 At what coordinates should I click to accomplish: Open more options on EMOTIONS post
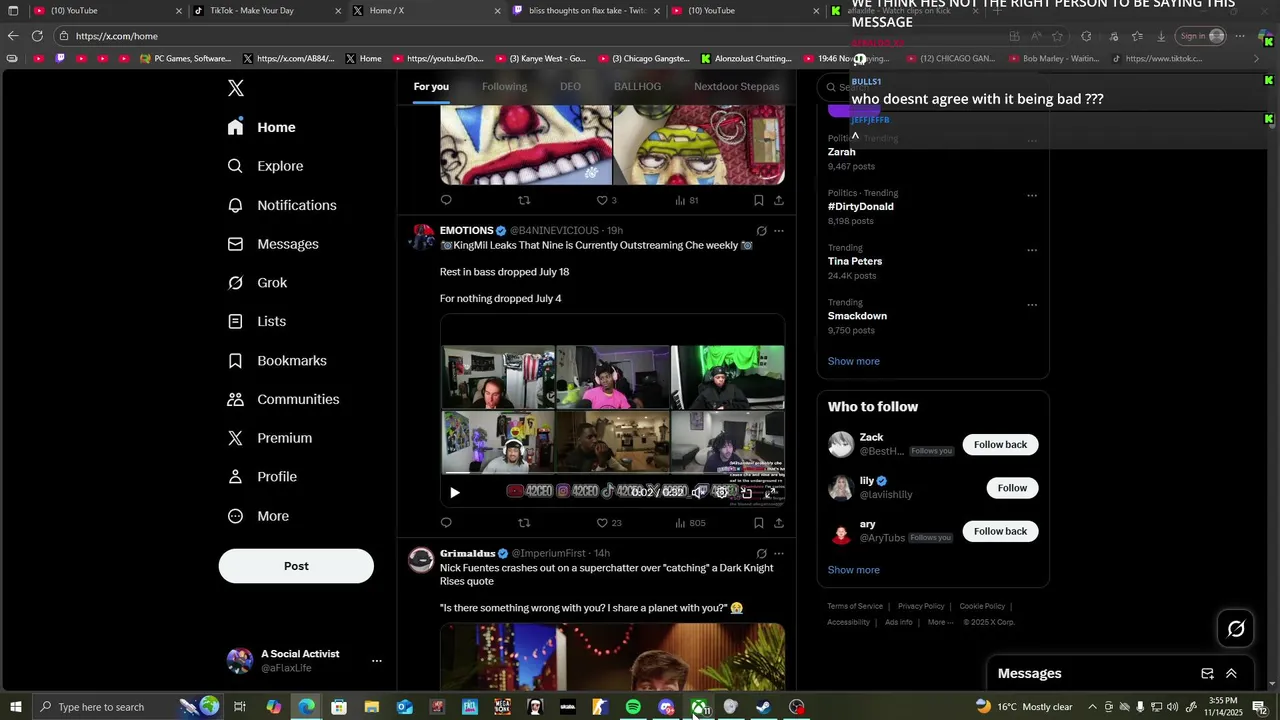[x=779, y=231]
